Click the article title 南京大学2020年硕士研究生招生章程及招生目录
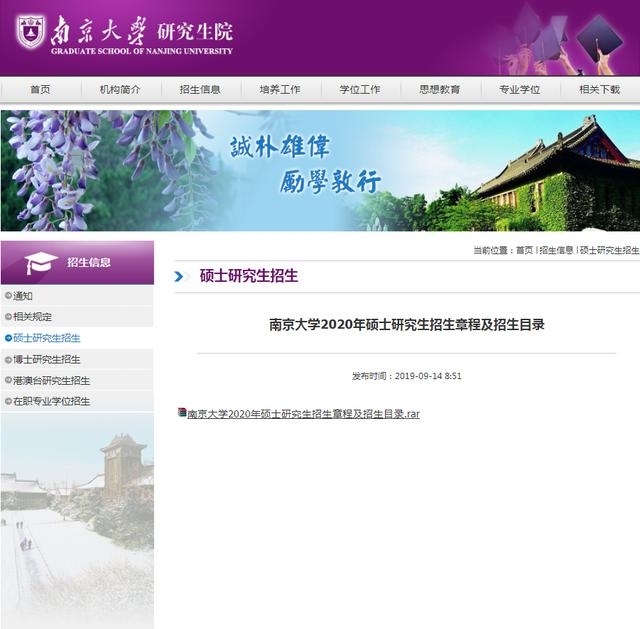The height and width of the screenshot is (629, 640). pos(407,325)
